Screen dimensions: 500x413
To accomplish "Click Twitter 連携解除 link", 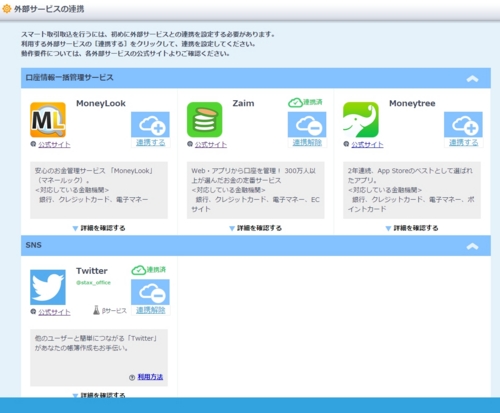I will (151, 310).
